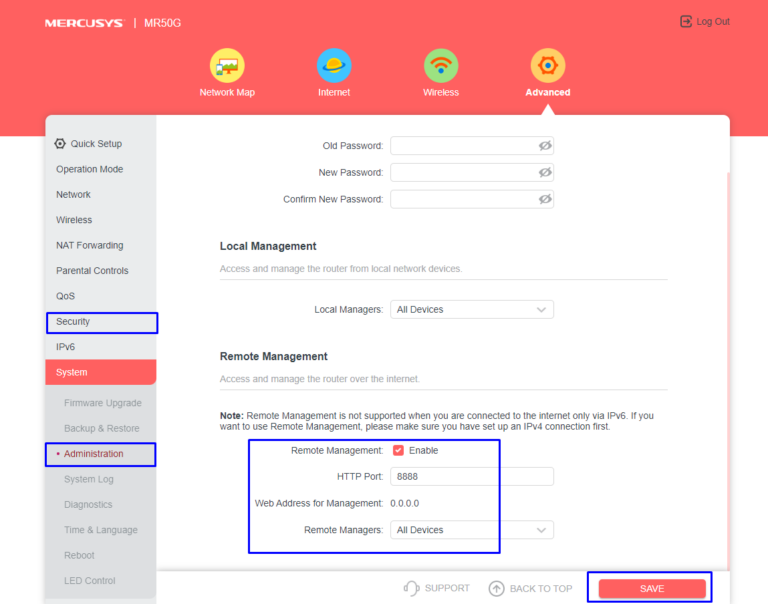Click the Support headset icon
The image size is (768, 604).
[411, 588]
